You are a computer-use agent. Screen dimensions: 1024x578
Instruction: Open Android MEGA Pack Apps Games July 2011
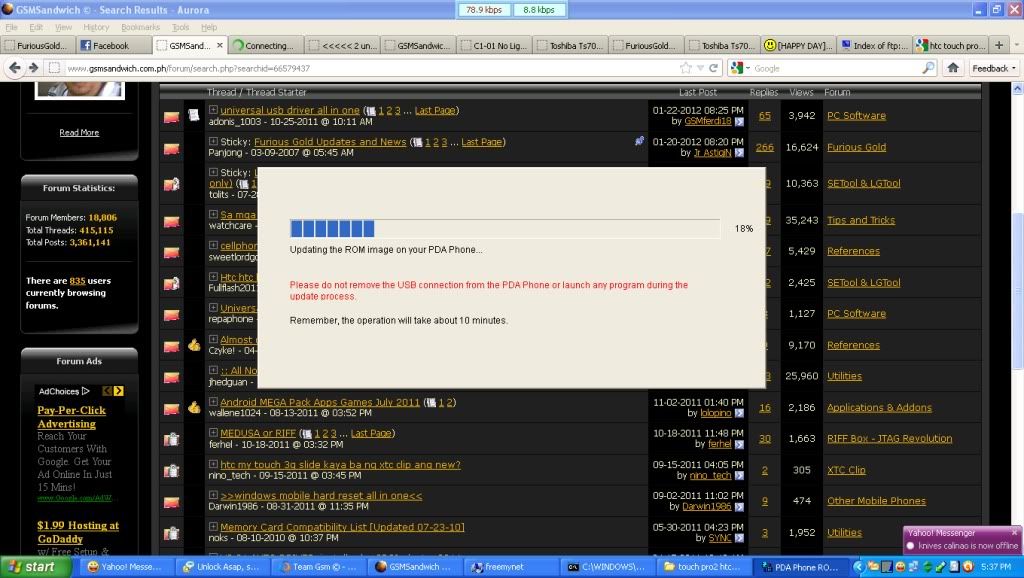tap(320, 402)
